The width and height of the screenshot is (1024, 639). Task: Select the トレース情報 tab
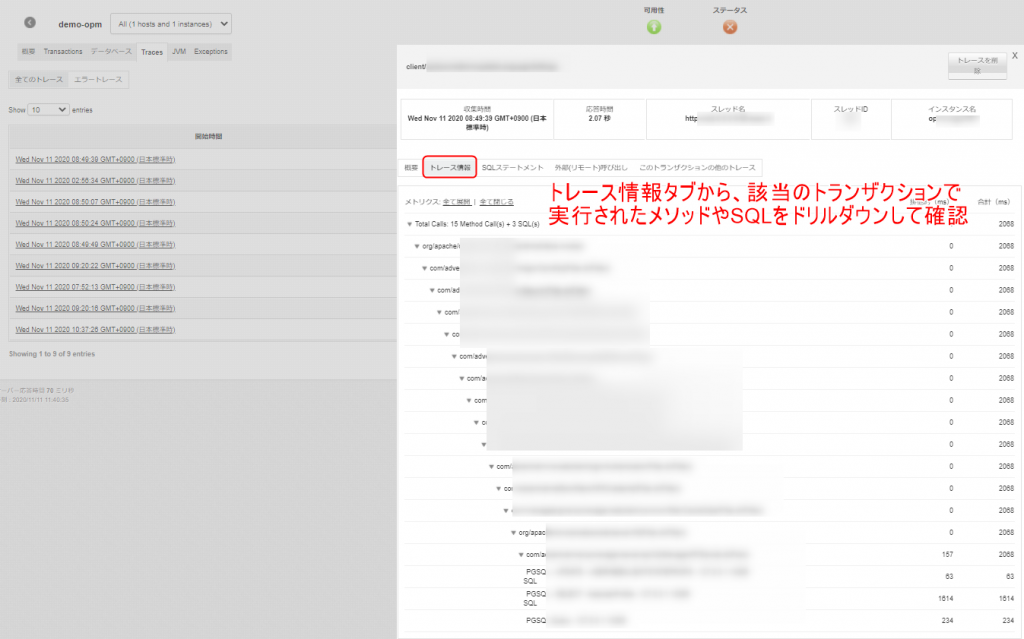[x=450, y=167]
